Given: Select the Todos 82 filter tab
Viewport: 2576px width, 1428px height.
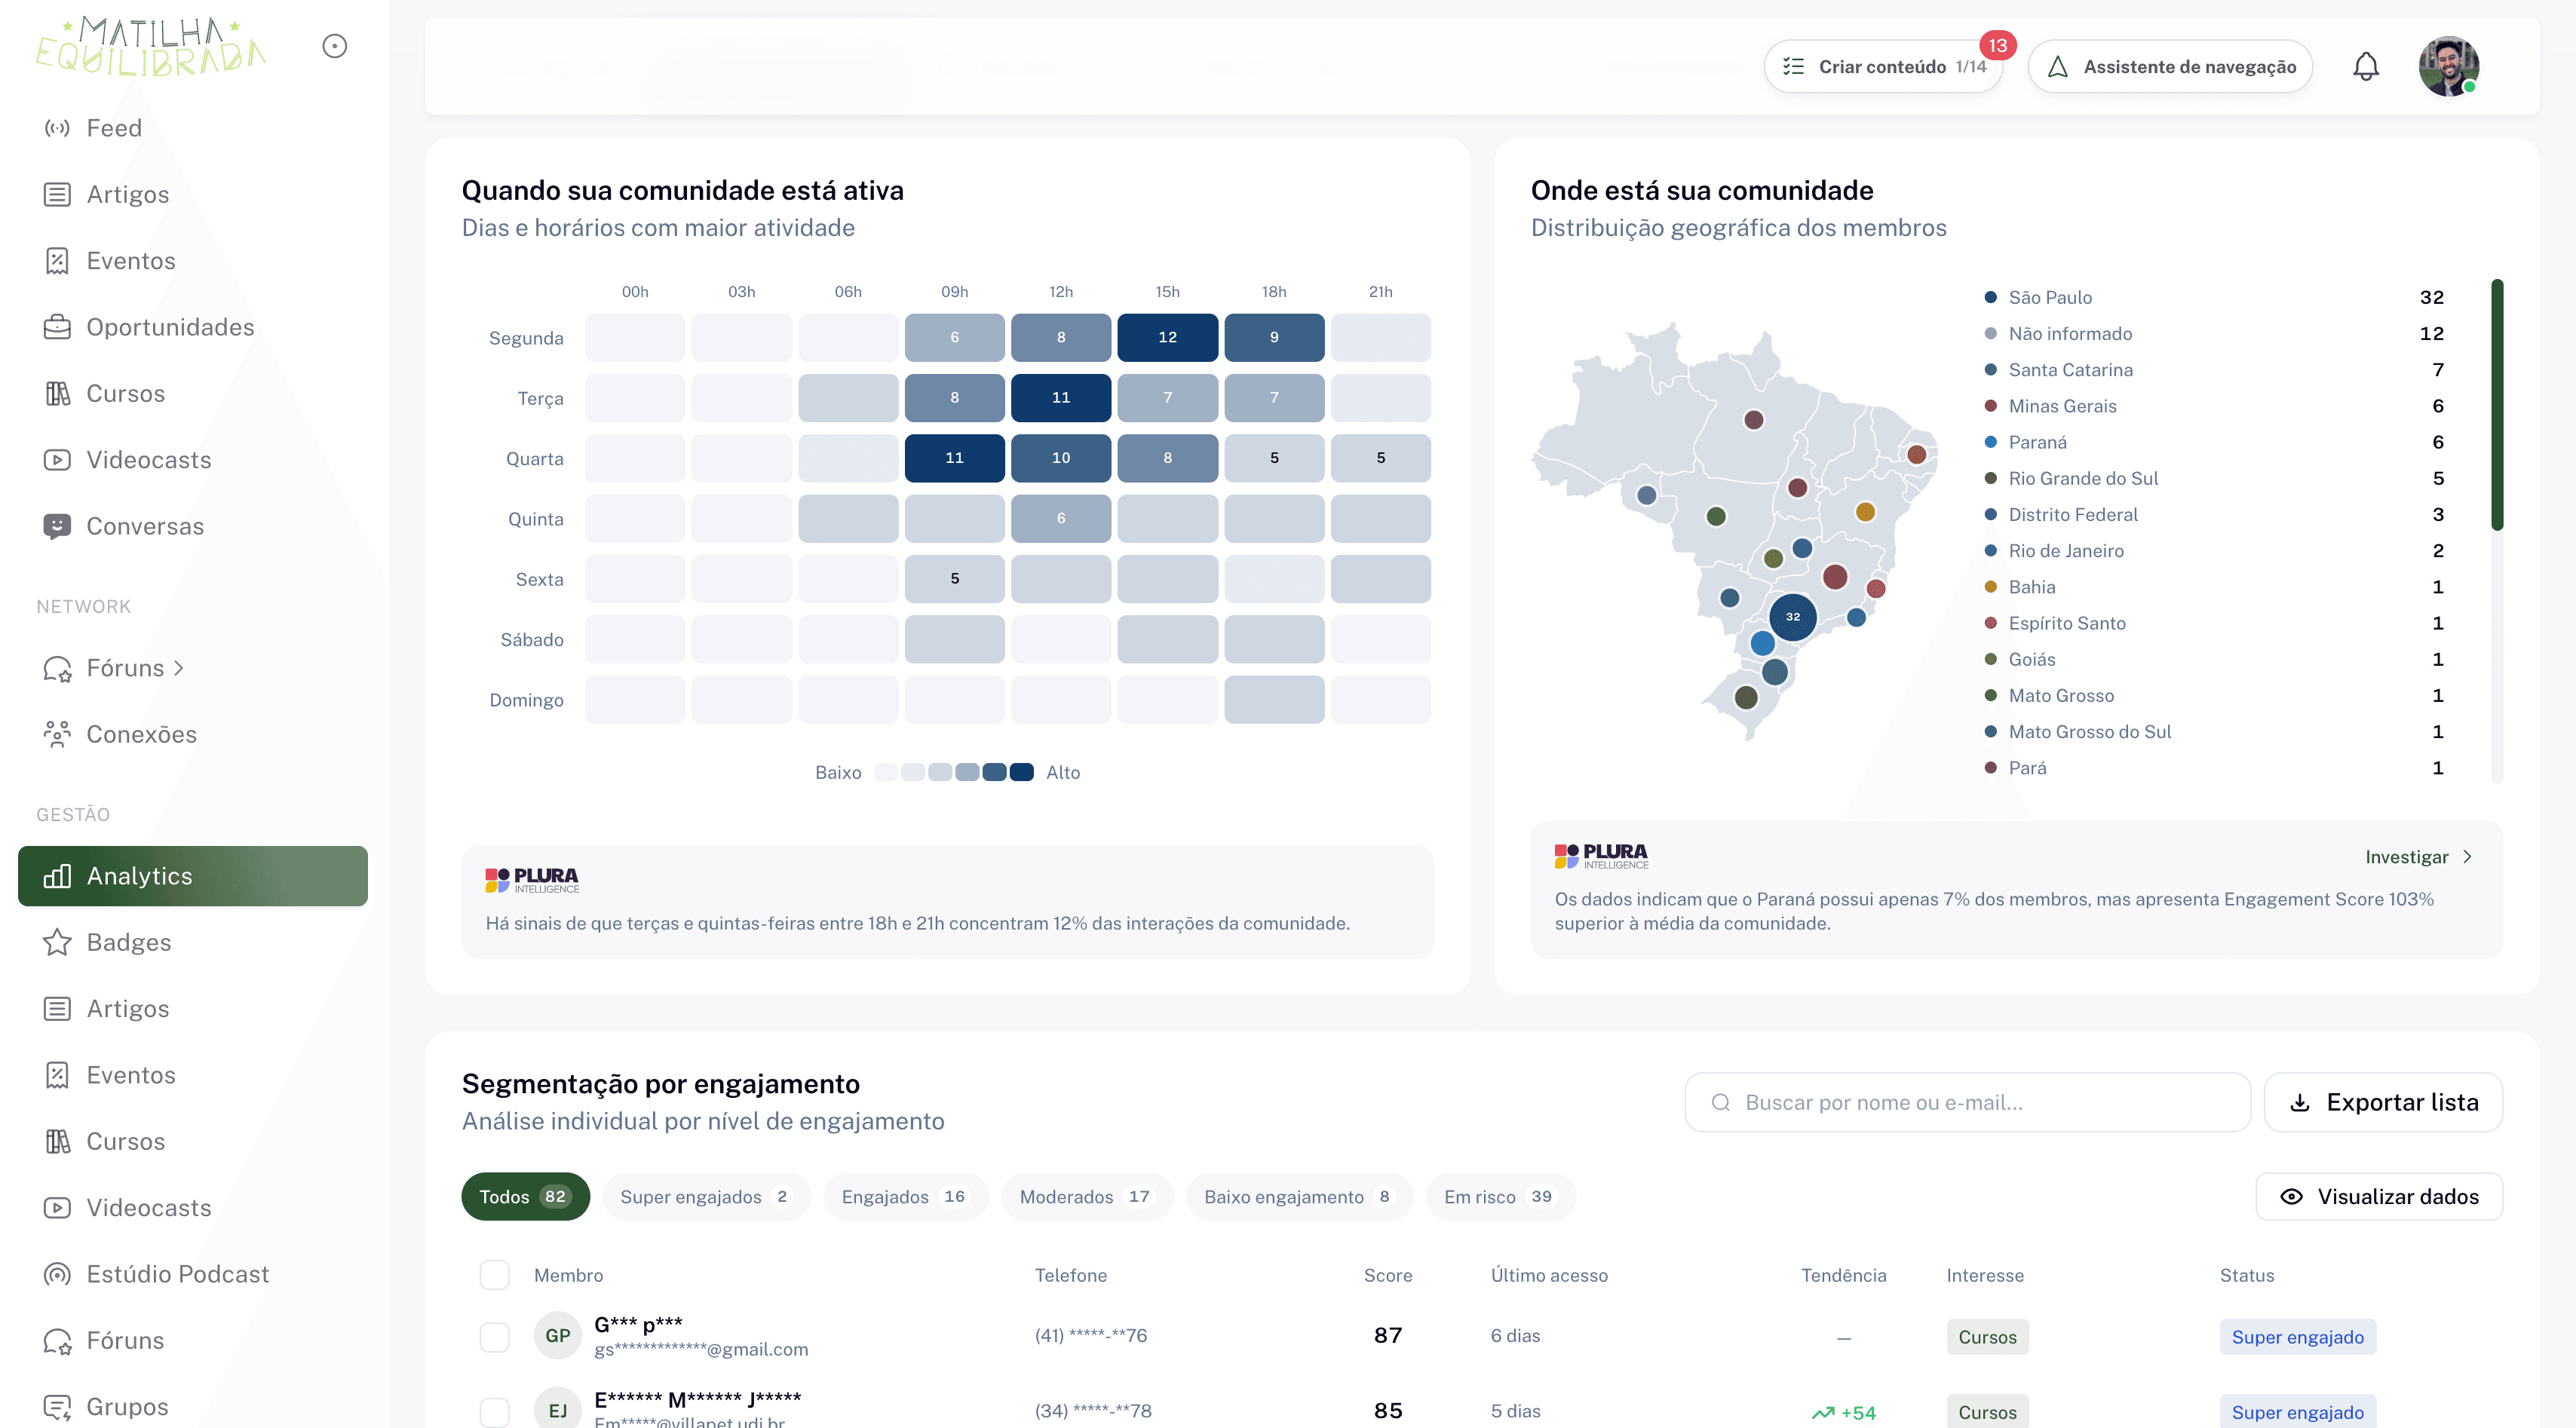Looking at the screenshot, I should point(525,1197).
